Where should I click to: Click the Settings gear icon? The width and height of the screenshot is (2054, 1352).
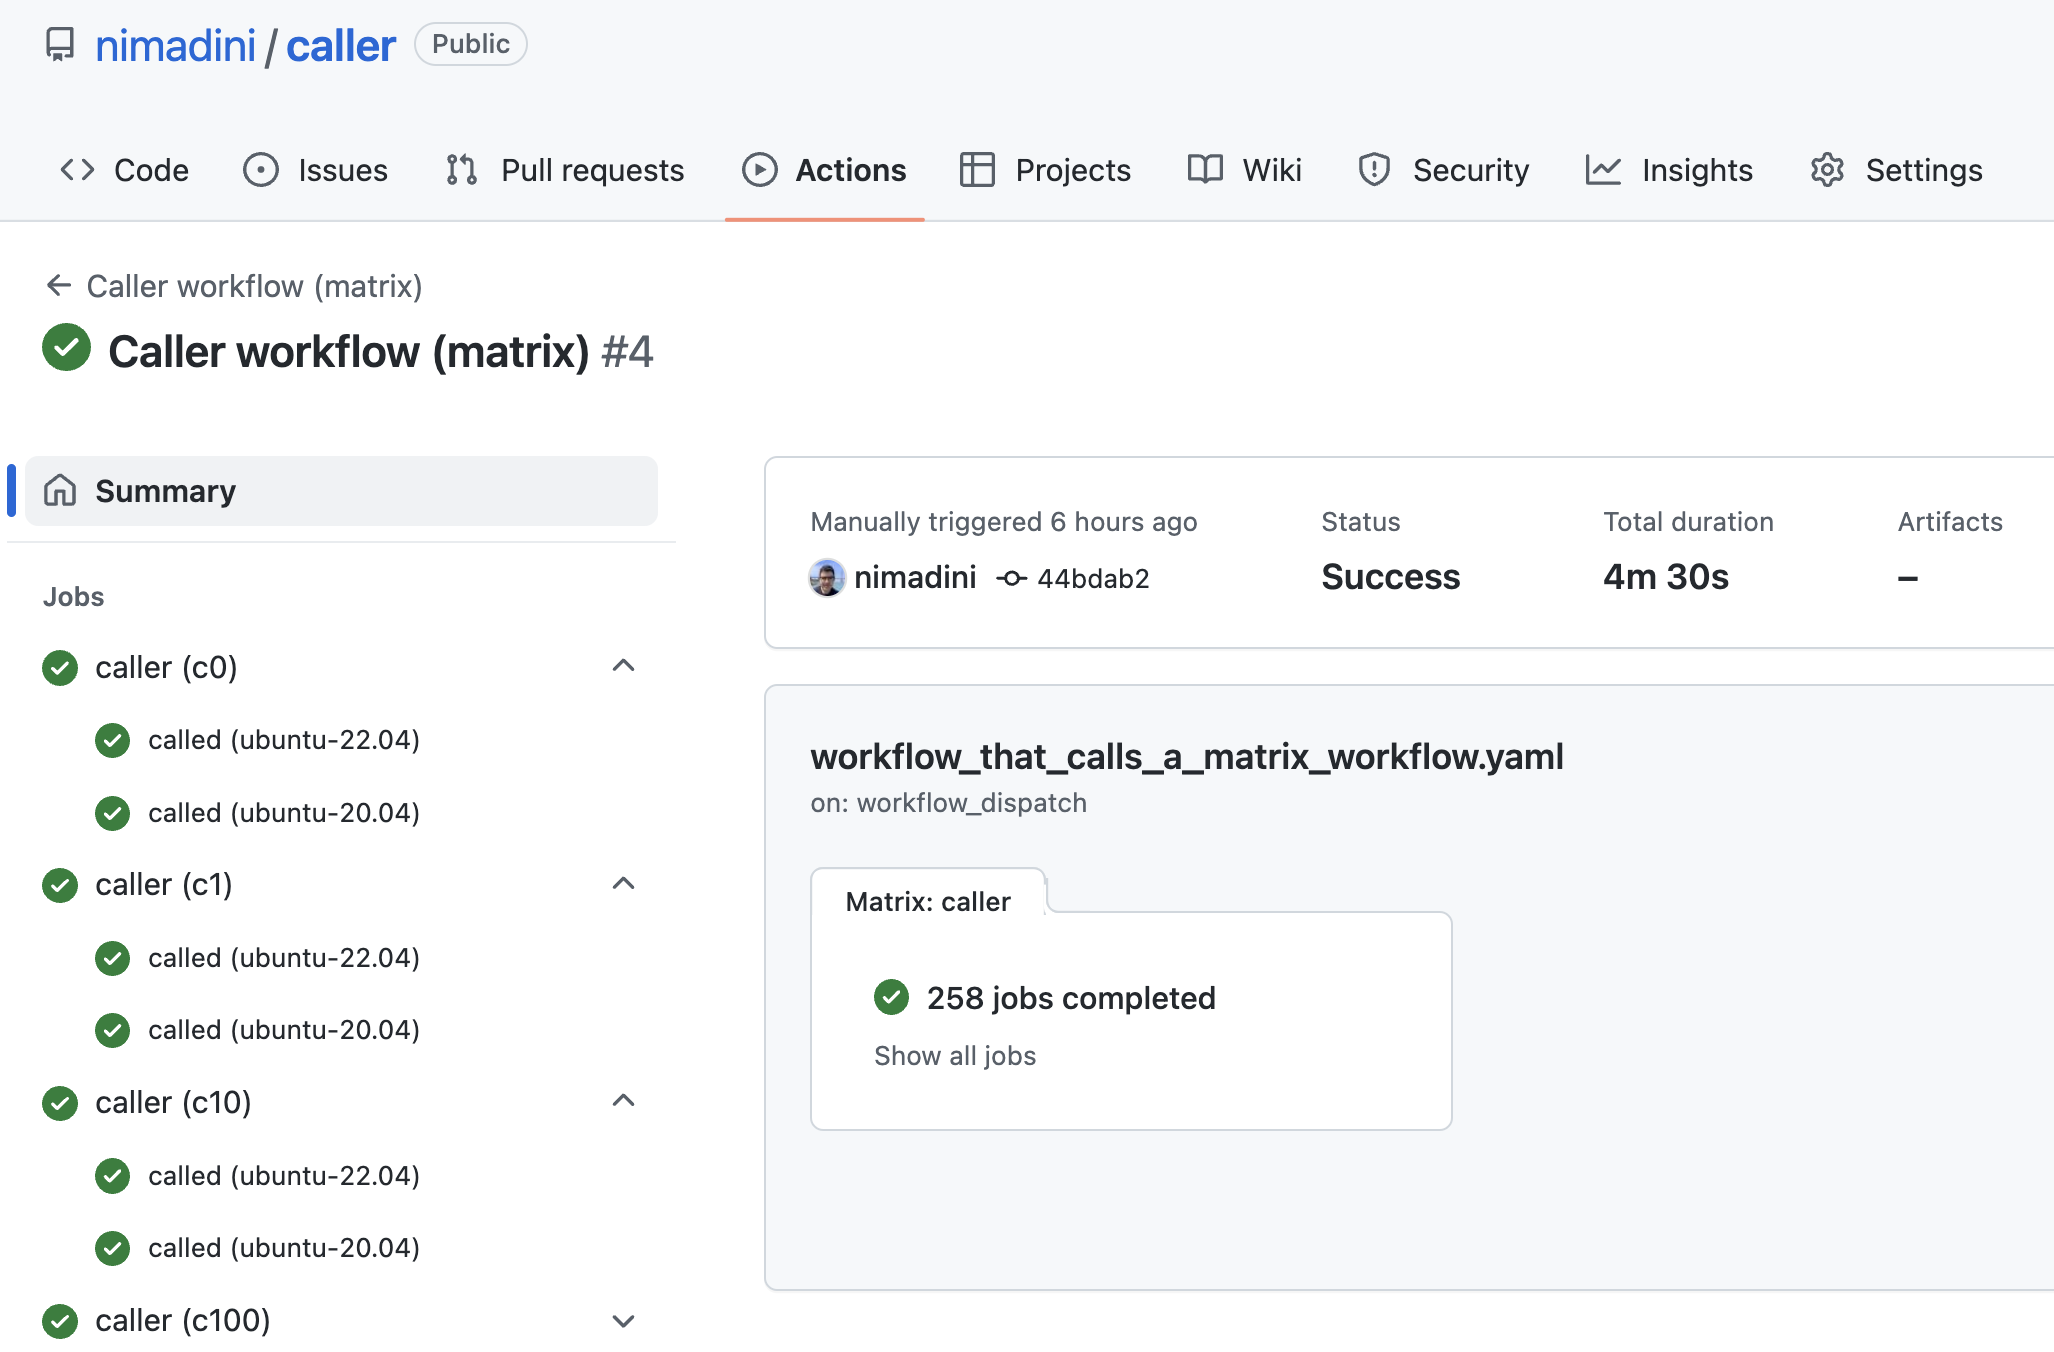coord(1827,170)
